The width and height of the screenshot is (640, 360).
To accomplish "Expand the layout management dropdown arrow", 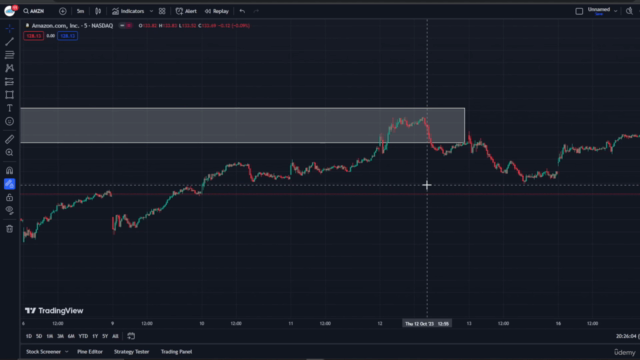I will tap(616, 11).
